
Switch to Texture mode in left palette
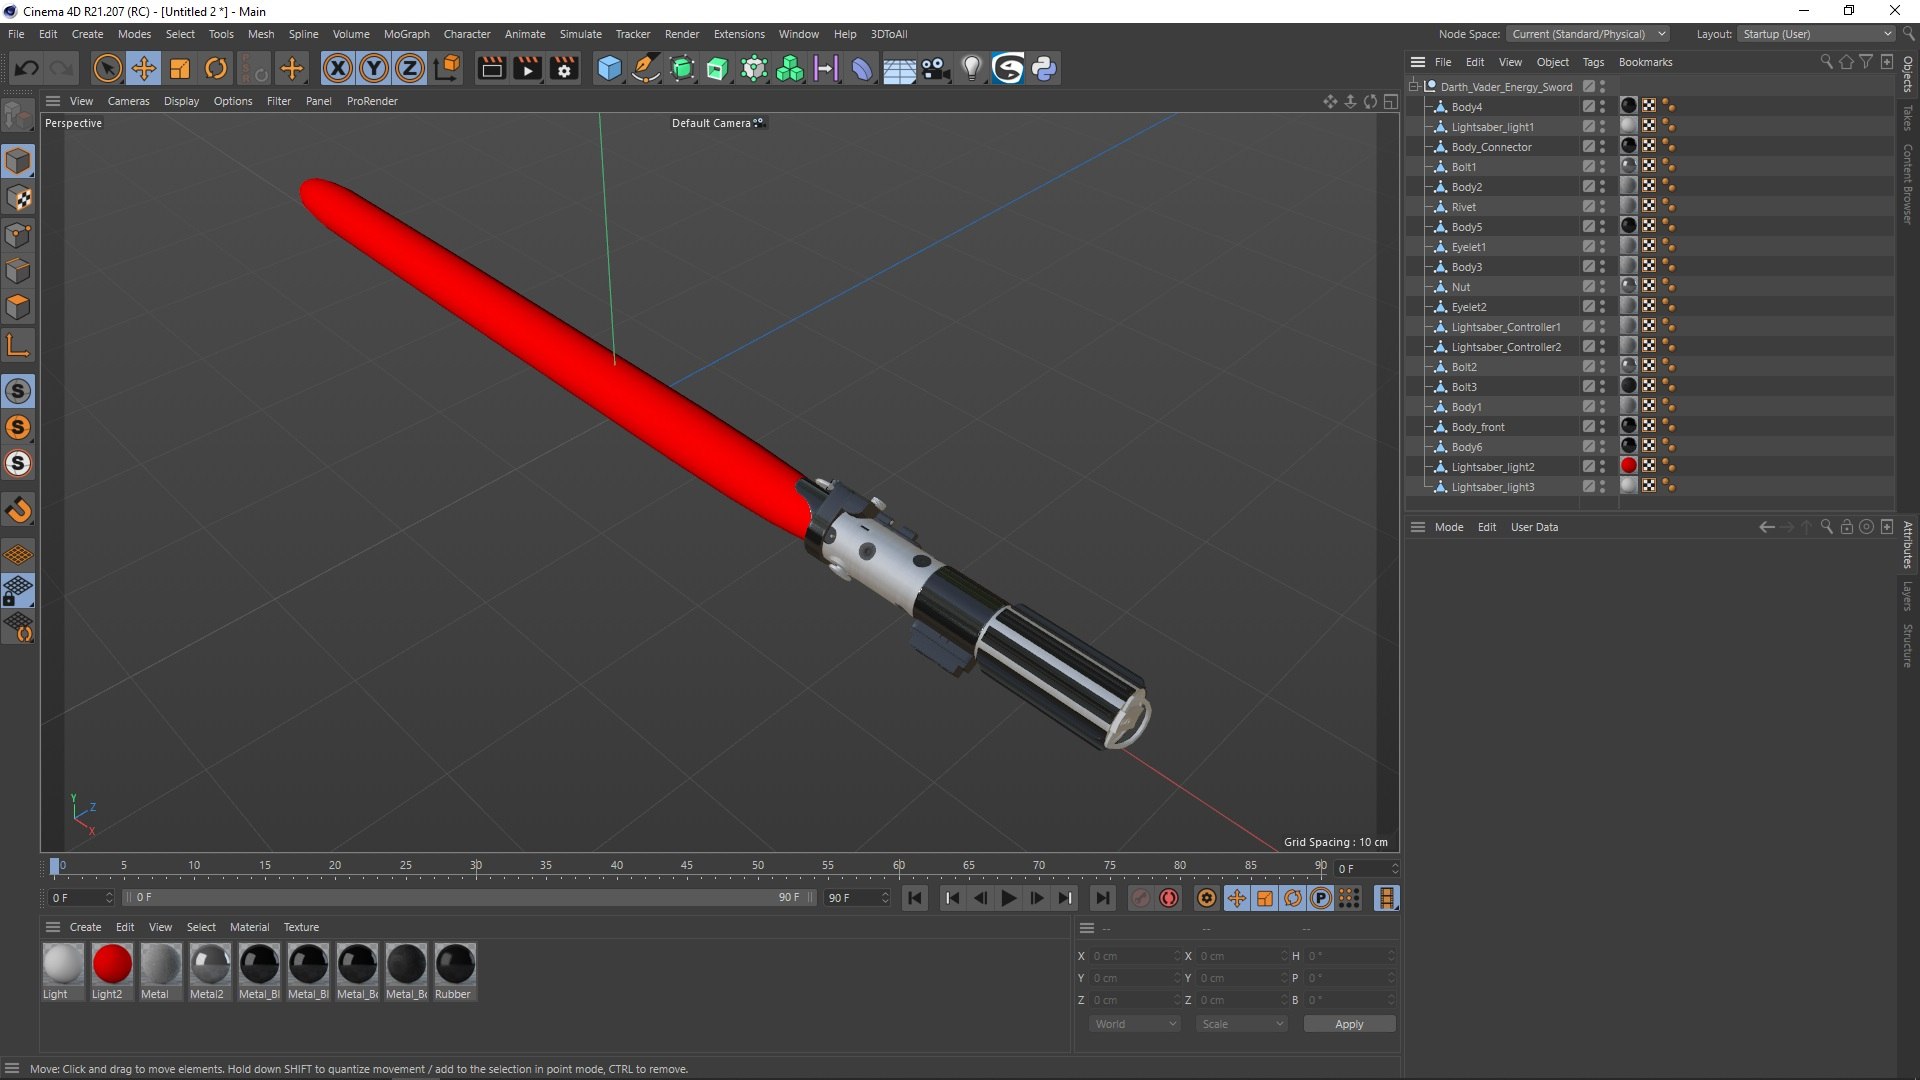pos(18,198)
